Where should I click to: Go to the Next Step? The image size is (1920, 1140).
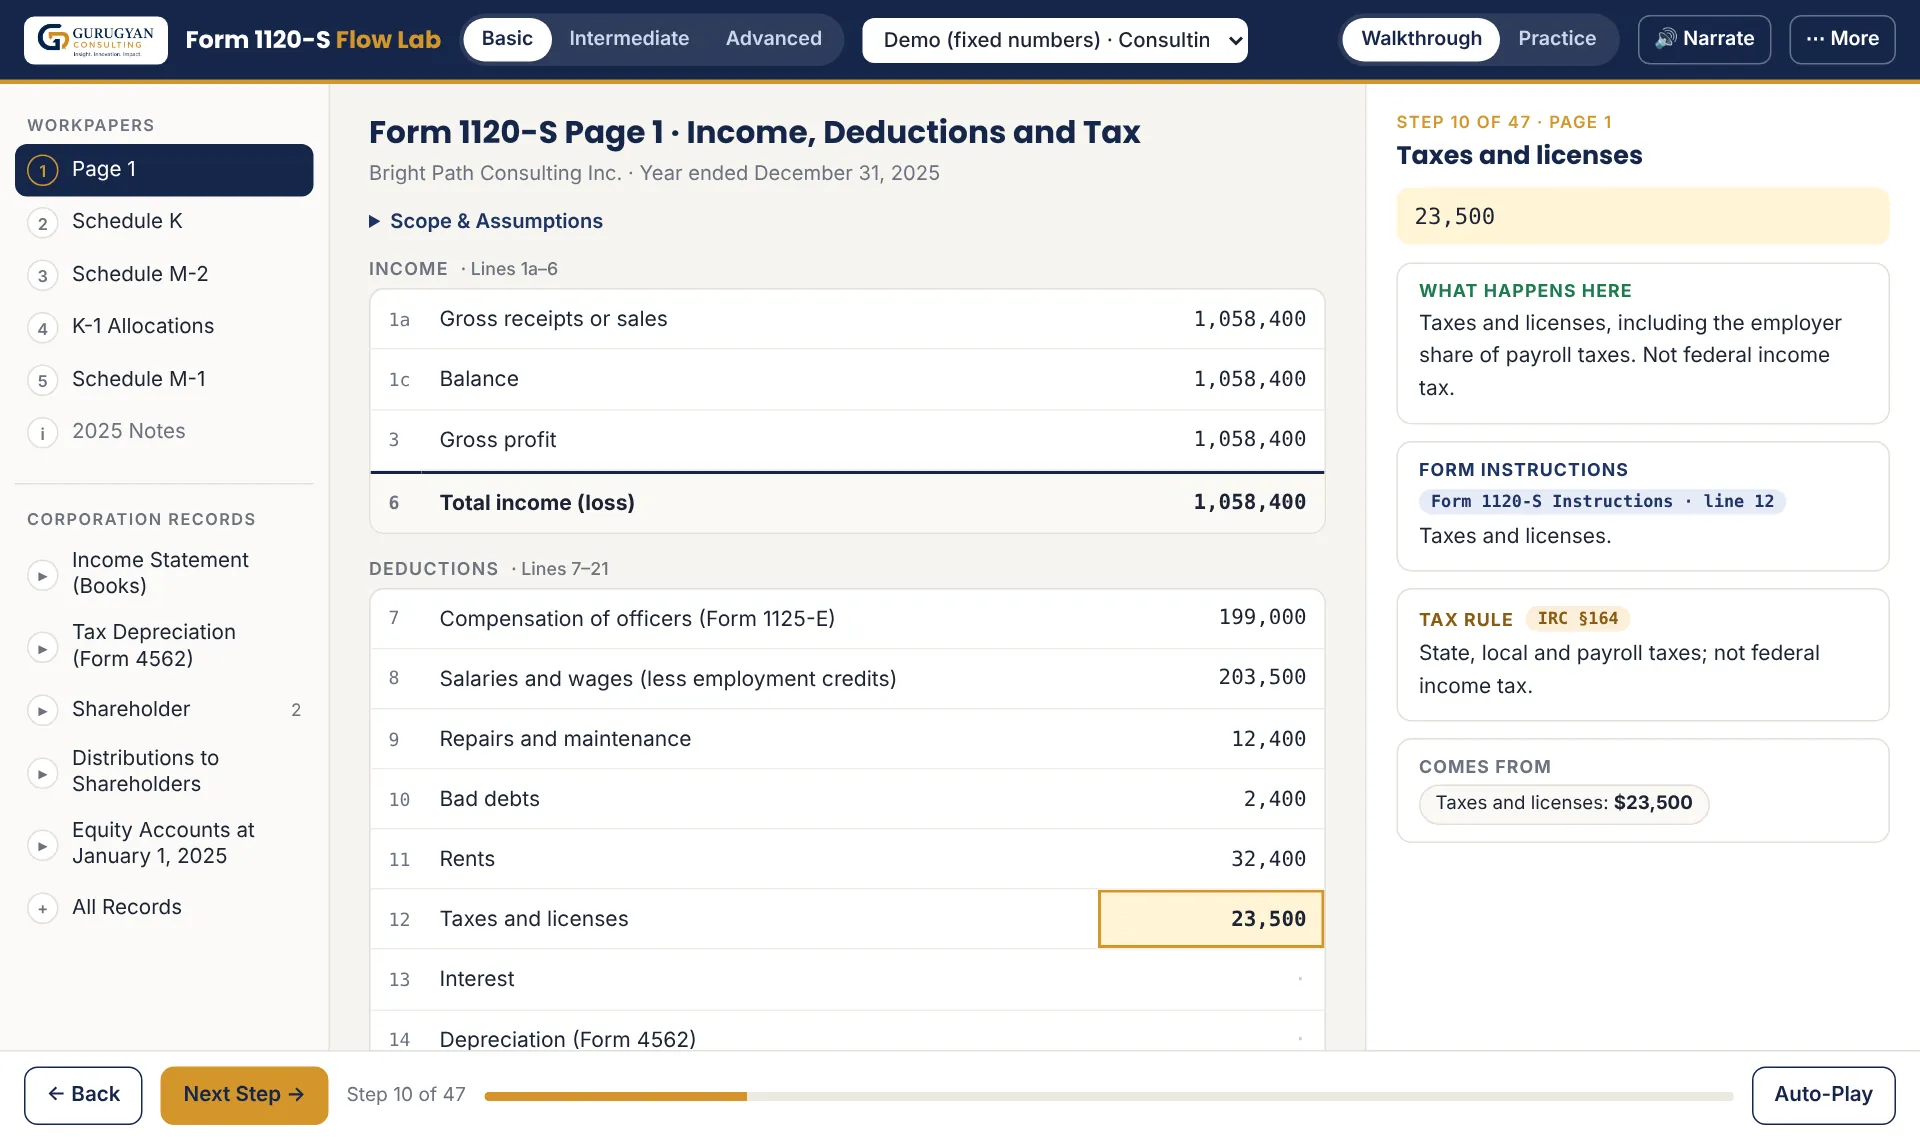point(244,1095)
